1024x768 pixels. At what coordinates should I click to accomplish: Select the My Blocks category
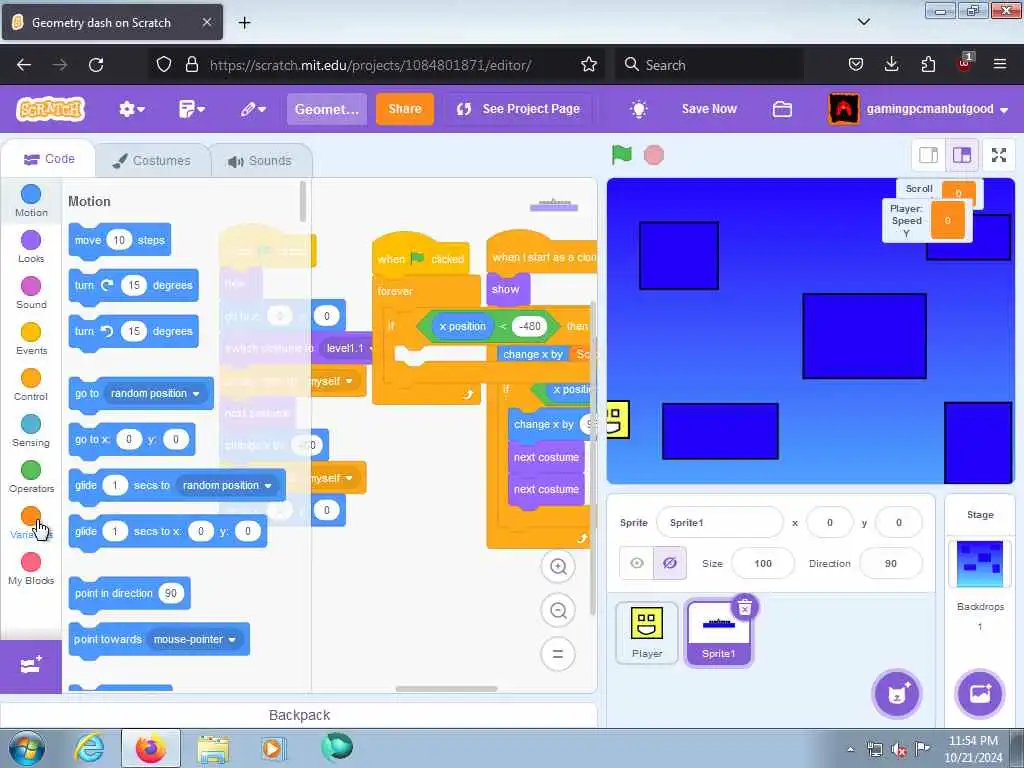[31, 569]
